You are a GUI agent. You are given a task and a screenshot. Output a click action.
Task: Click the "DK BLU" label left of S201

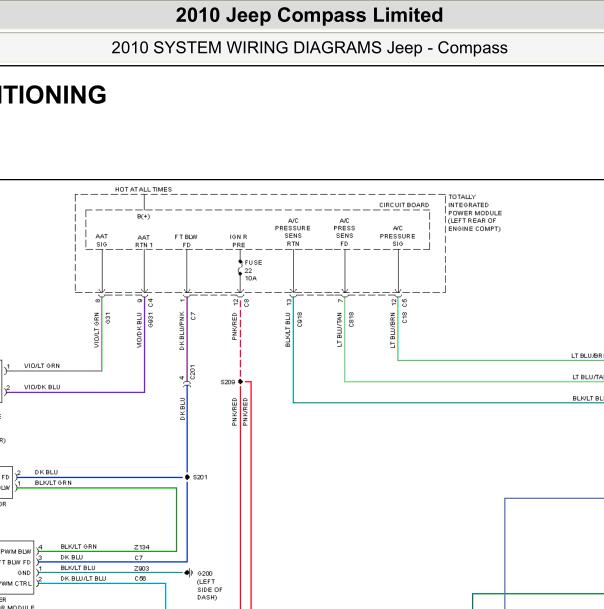pos(46,472)
